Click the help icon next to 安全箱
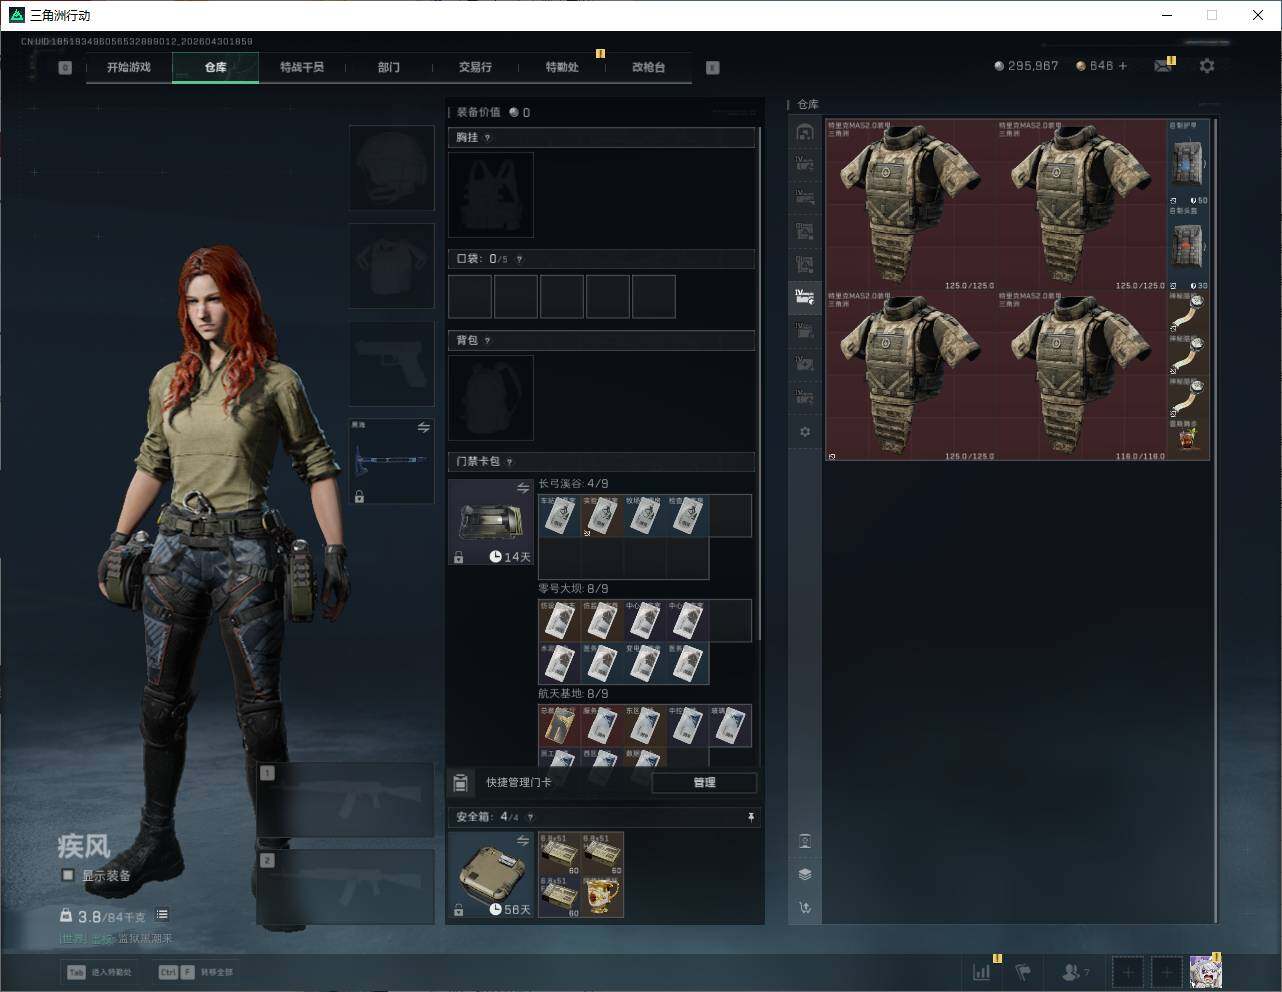The width and height of the screenshot is (1282, 992). [530, 817]
